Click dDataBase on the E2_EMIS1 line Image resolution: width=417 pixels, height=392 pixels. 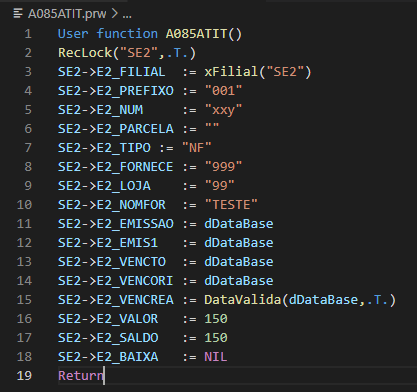[239, 243]
